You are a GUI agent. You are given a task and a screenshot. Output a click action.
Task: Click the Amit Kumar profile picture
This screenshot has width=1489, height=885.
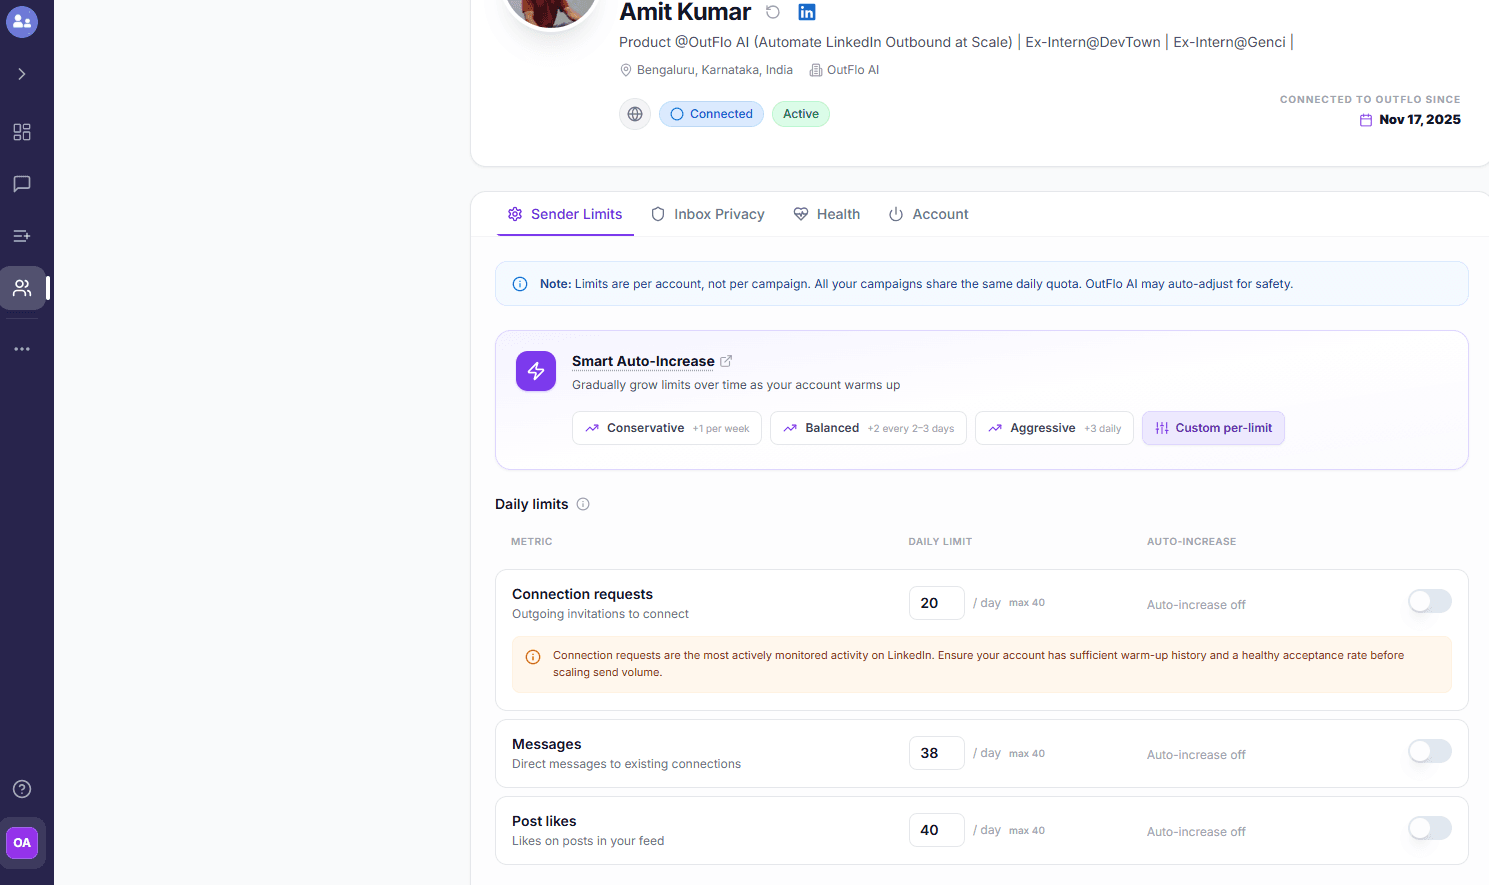(551, 10)
